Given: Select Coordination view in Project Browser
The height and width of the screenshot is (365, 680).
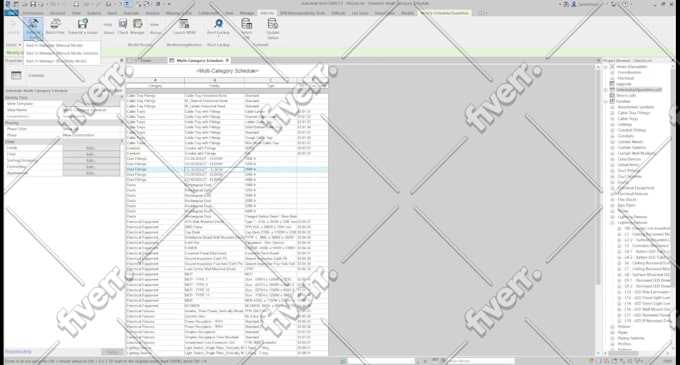Looking at the screenshot, I should pos(629,72).
